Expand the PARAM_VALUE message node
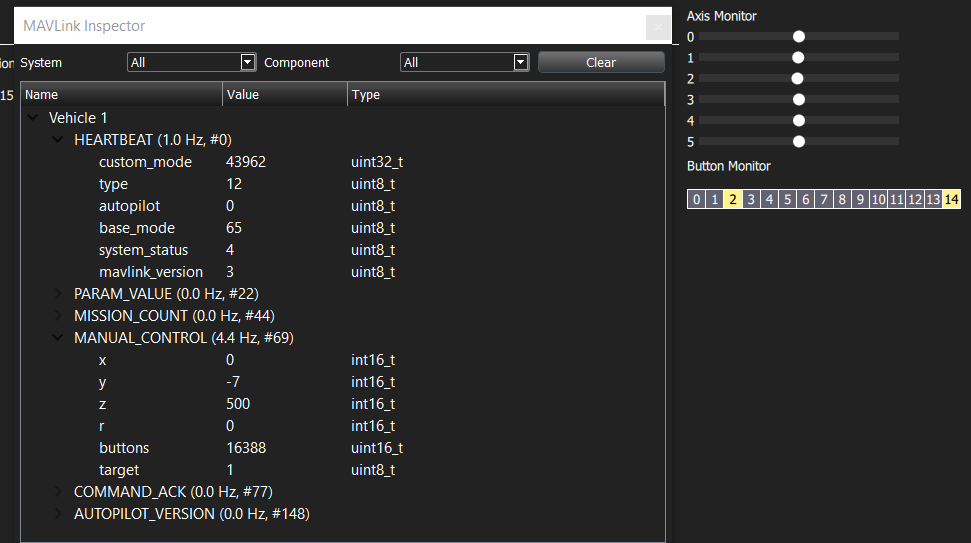971x543 pixels. (58, 293)
